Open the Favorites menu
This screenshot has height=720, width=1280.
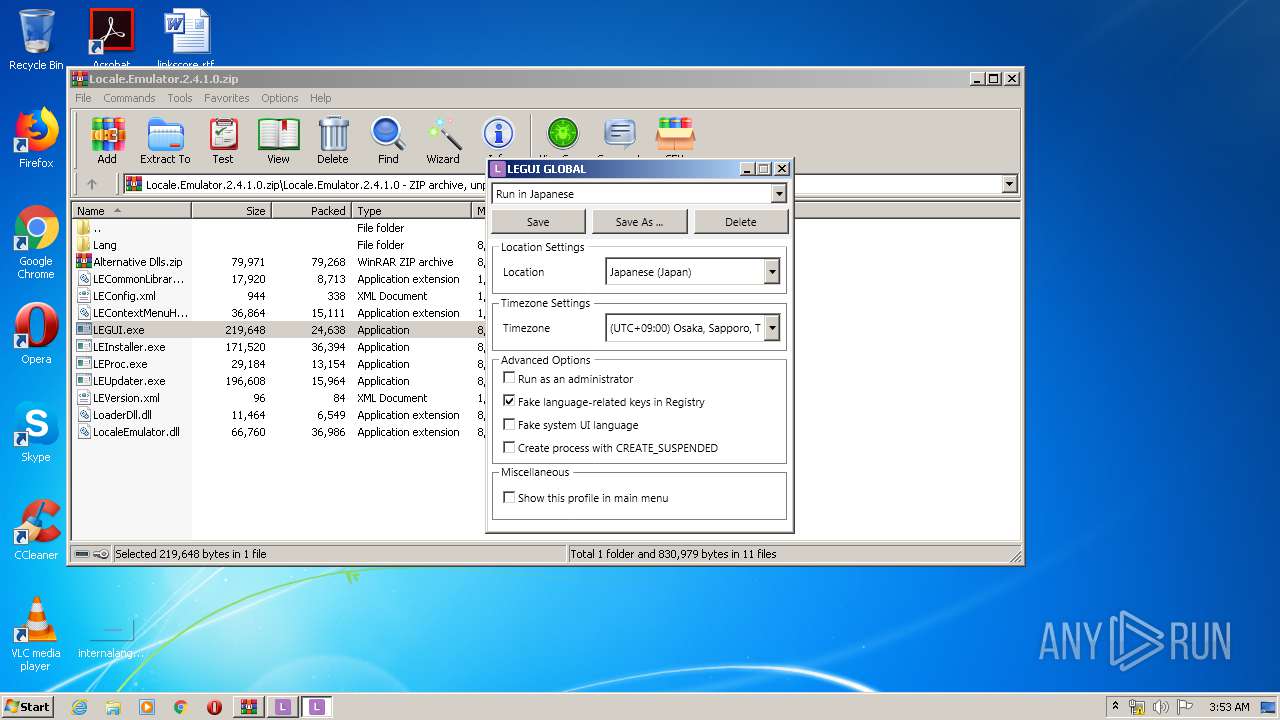pyautogui.click(x=227, y=98)
